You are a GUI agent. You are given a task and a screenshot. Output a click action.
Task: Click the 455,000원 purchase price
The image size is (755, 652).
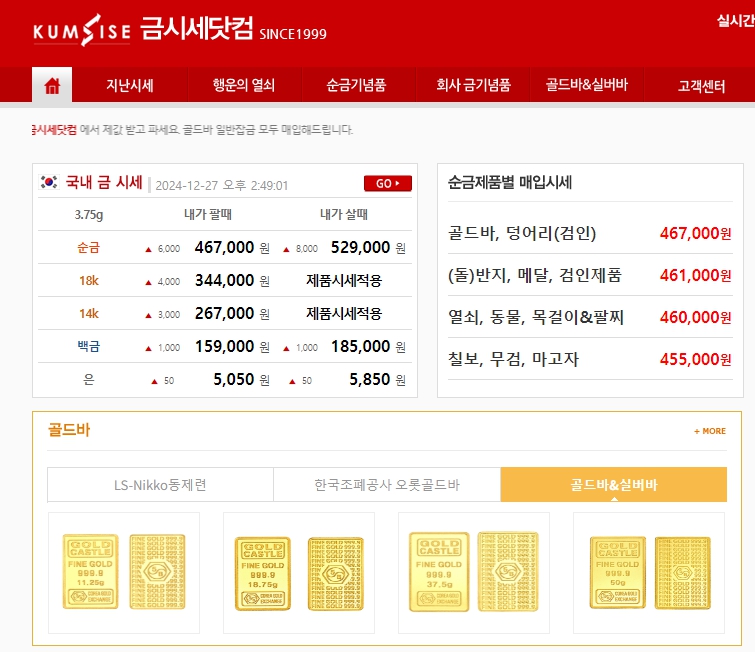695,359
